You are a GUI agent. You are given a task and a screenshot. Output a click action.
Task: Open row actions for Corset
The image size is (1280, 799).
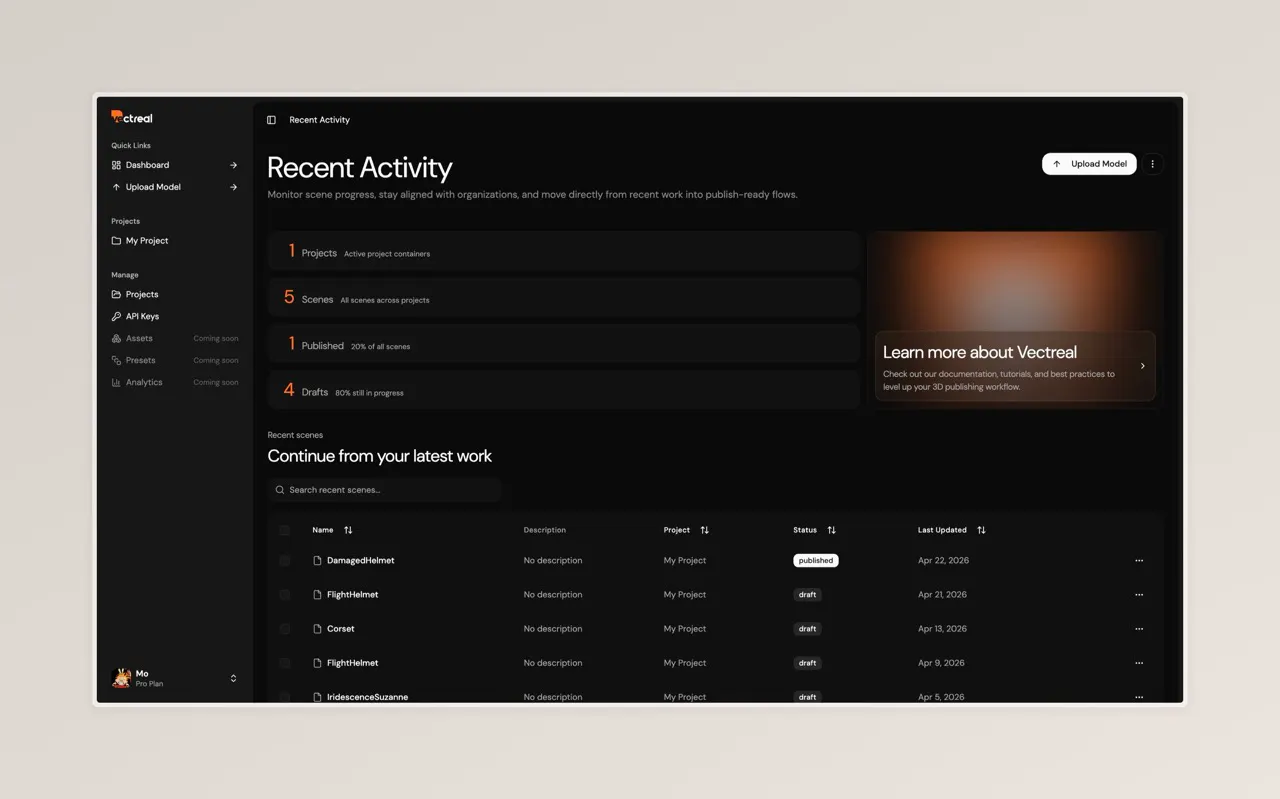[1139, 629]
